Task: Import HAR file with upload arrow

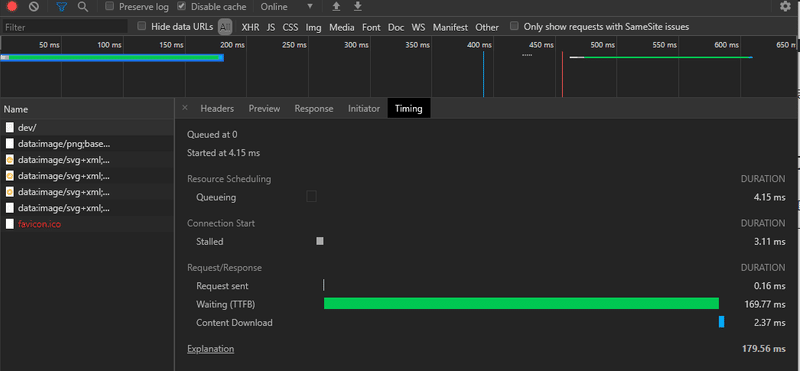Action: pyautogui.click(x=336, y=7)
